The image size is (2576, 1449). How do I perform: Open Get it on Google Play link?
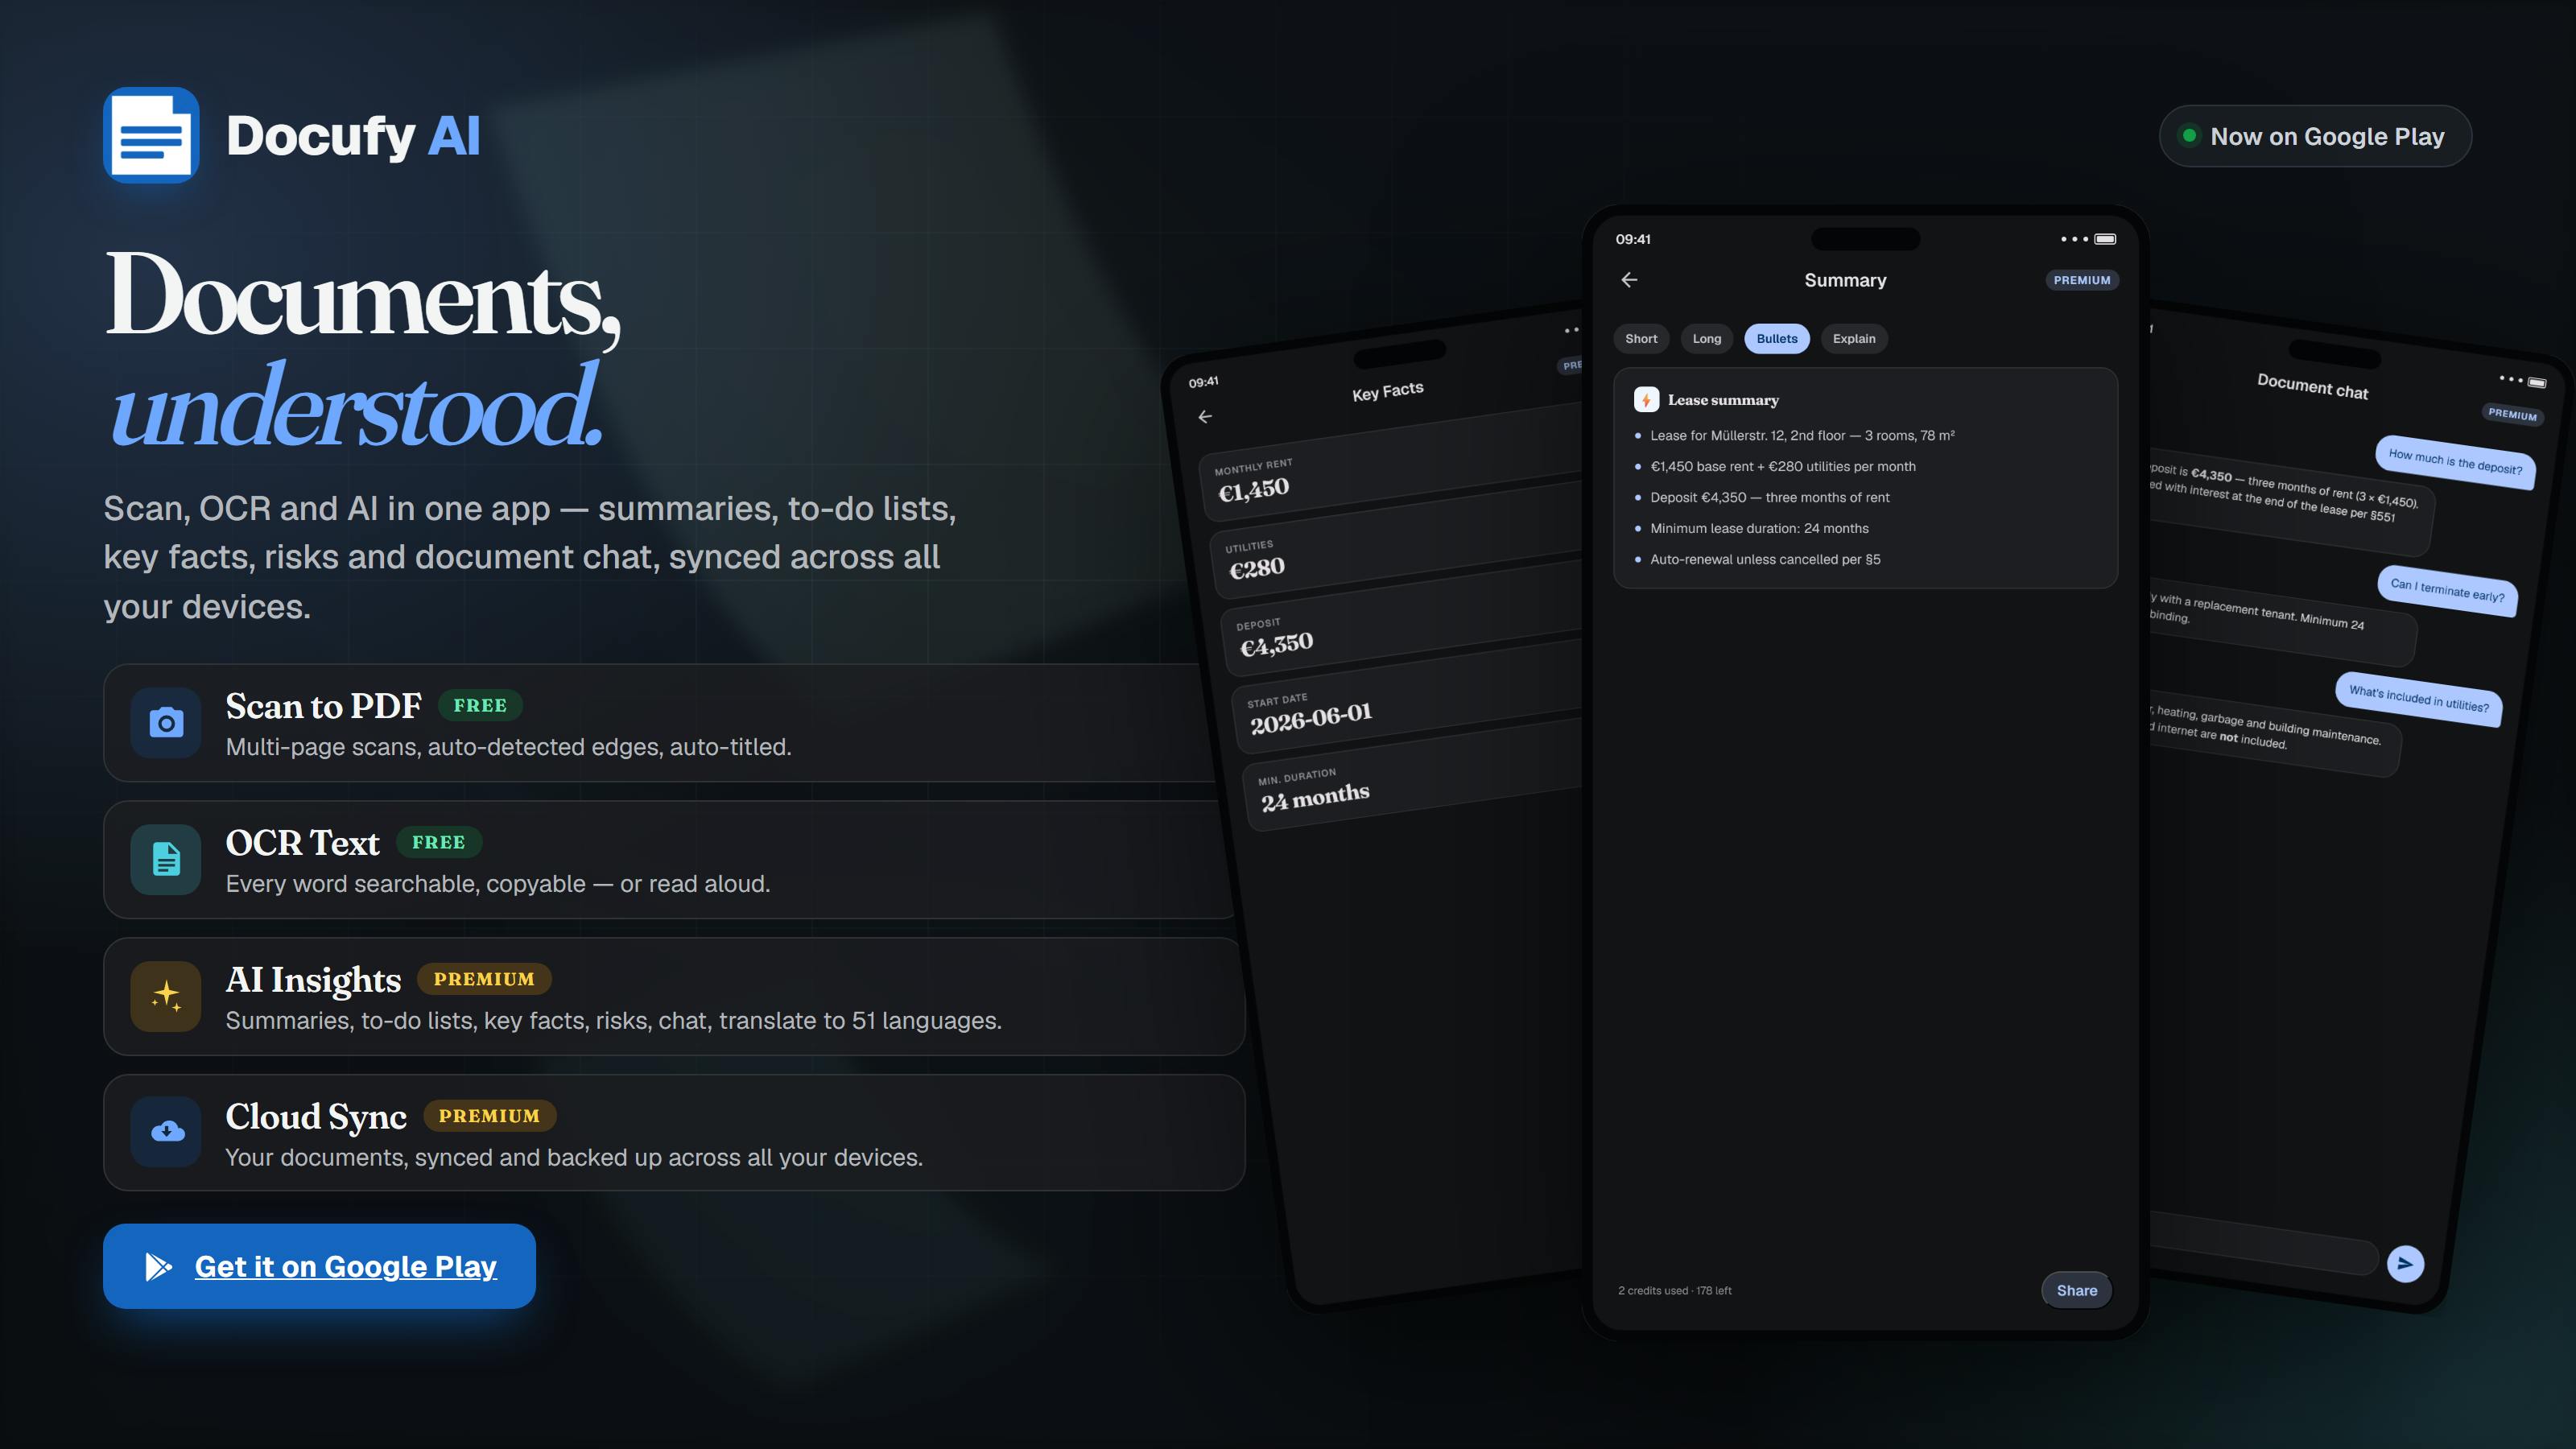319,1266
